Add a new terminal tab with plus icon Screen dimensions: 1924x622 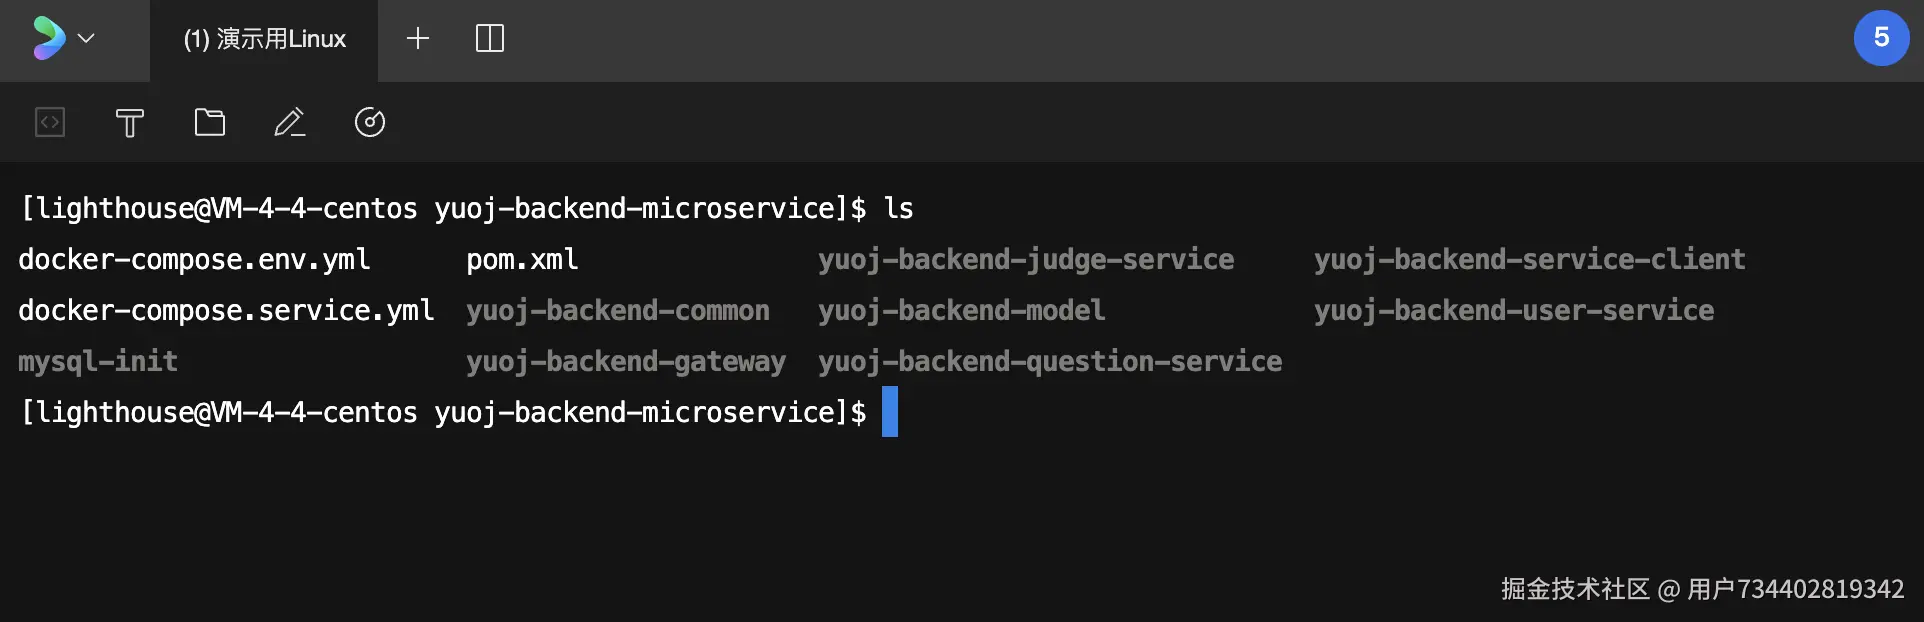tap(418, 38)
